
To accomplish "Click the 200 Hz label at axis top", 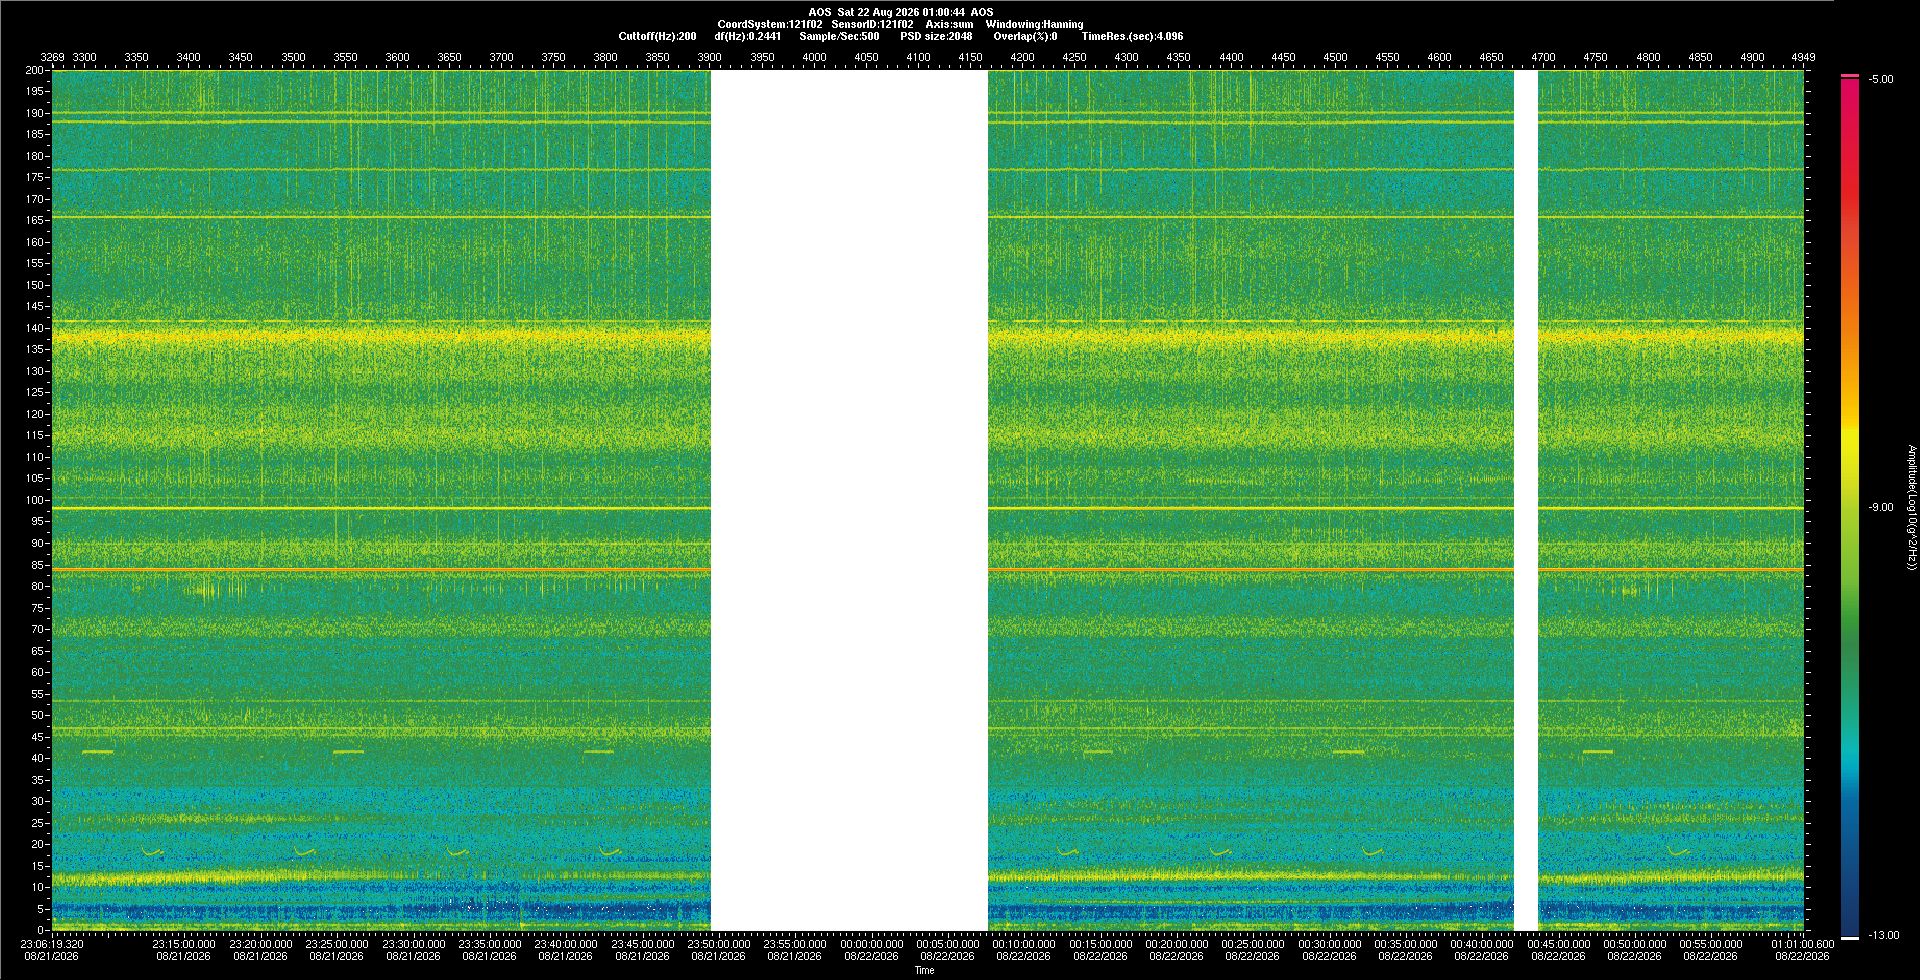I will [x=35, y=70].
